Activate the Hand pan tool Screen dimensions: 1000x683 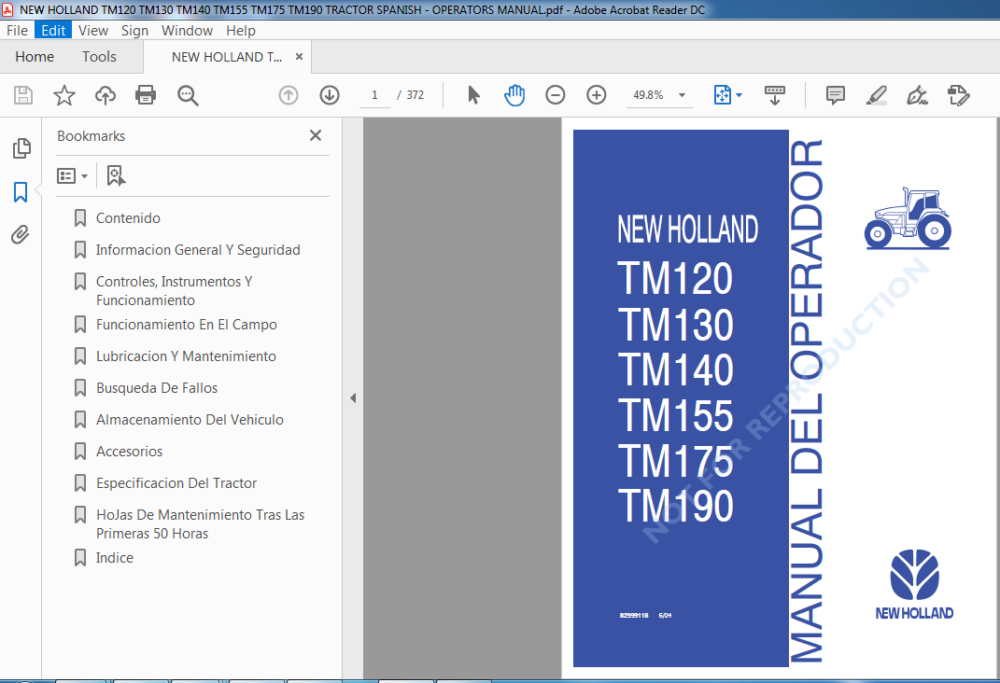[x=514, y=95]
